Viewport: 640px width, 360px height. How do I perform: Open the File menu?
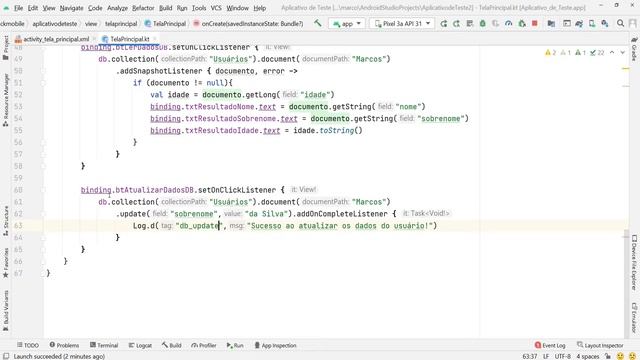[18, 8]
